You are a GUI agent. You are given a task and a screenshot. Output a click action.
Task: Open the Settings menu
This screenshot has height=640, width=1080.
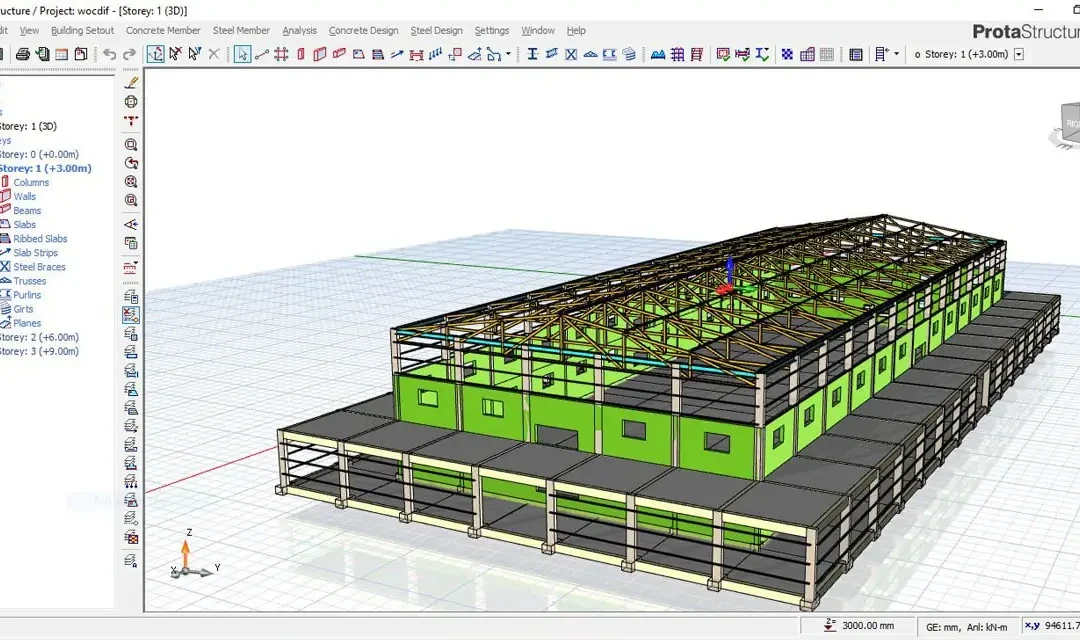(x=492, y=30)
